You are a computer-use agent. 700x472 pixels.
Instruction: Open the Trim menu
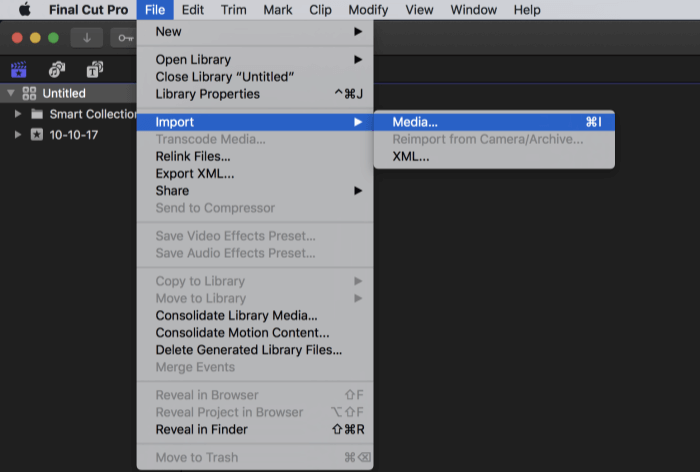233,9
